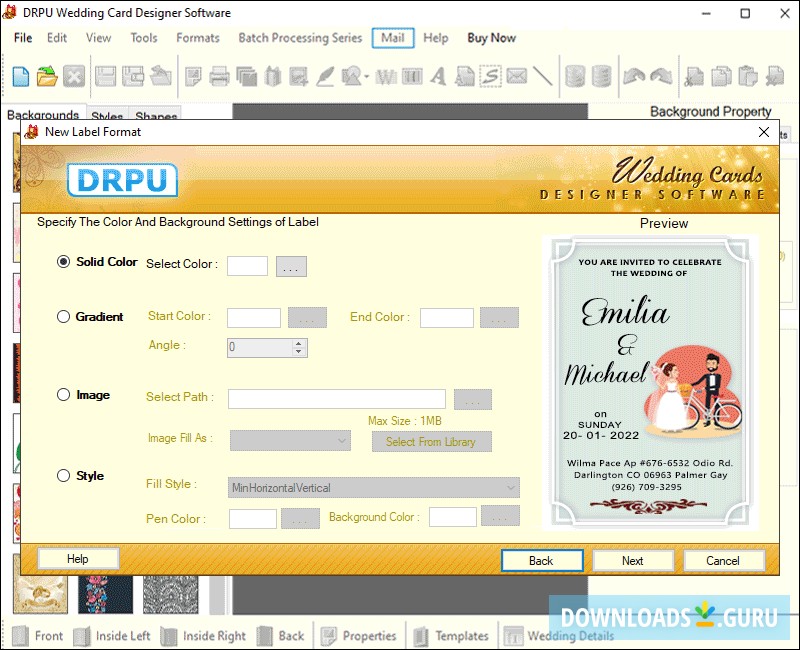The image size is (800, 650).
Task: Switch to the Inside Left tab
Action: point(111,635)
